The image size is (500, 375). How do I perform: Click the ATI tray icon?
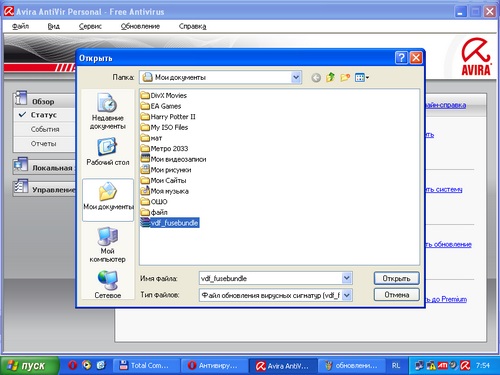pos(443,366)
